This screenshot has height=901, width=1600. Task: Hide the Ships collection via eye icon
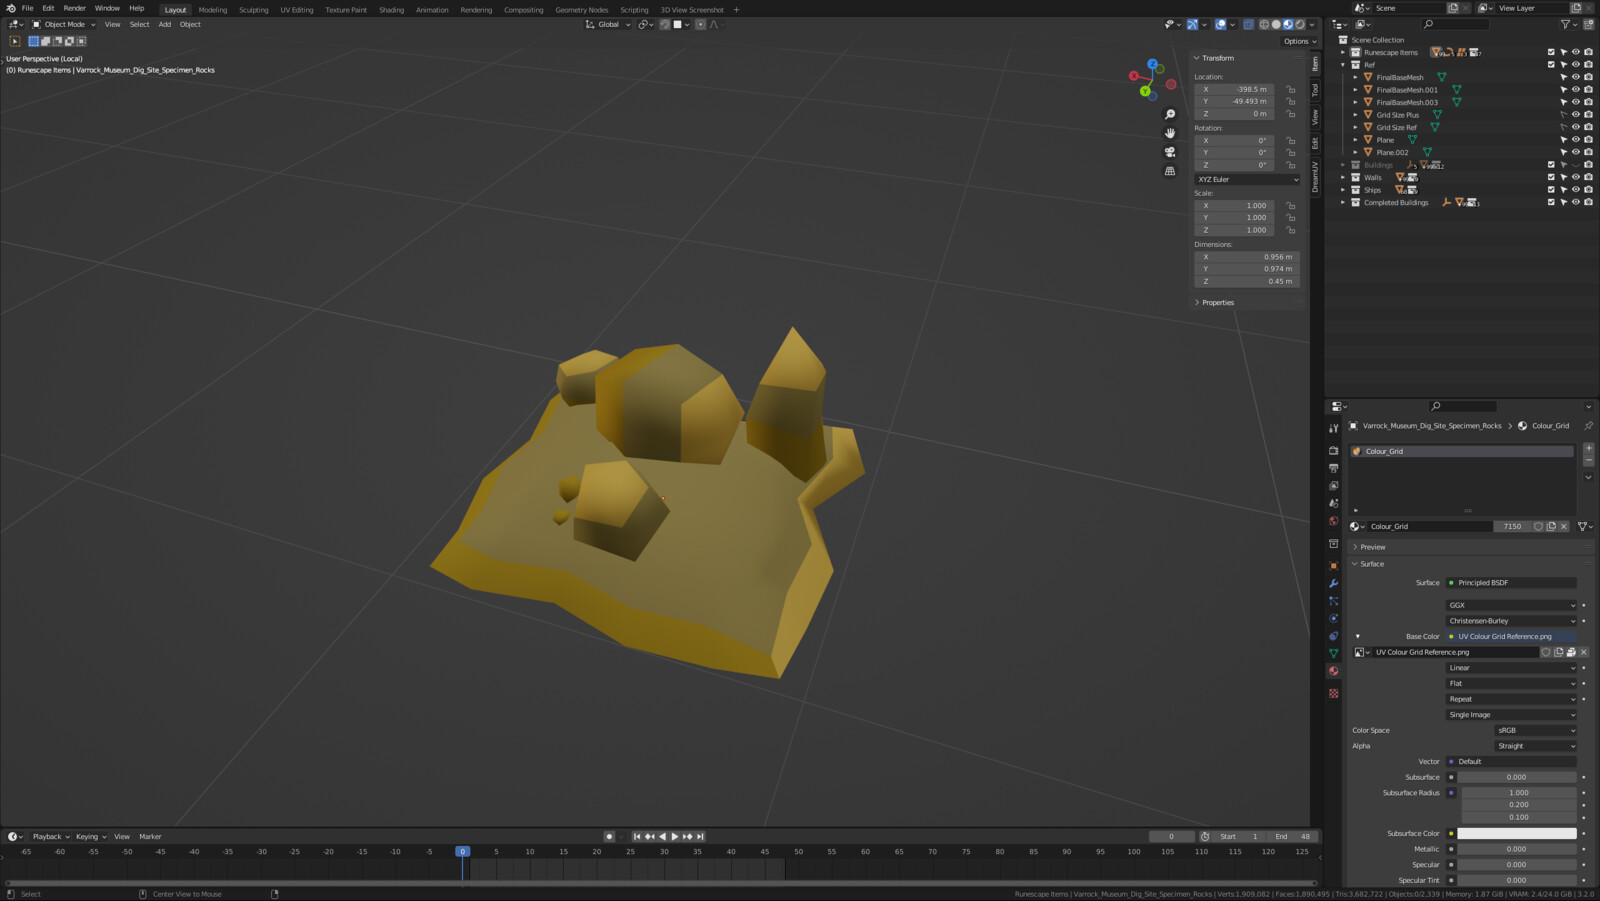click(1575, 190)
